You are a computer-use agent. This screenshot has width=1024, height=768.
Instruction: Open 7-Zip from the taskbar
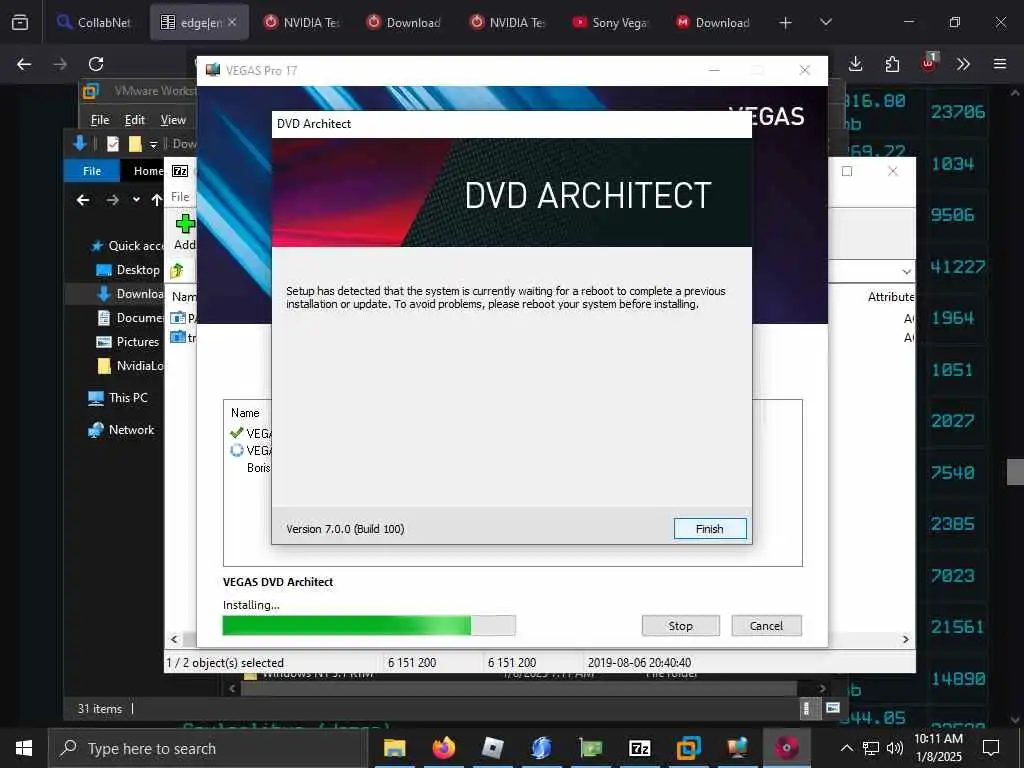639,748
